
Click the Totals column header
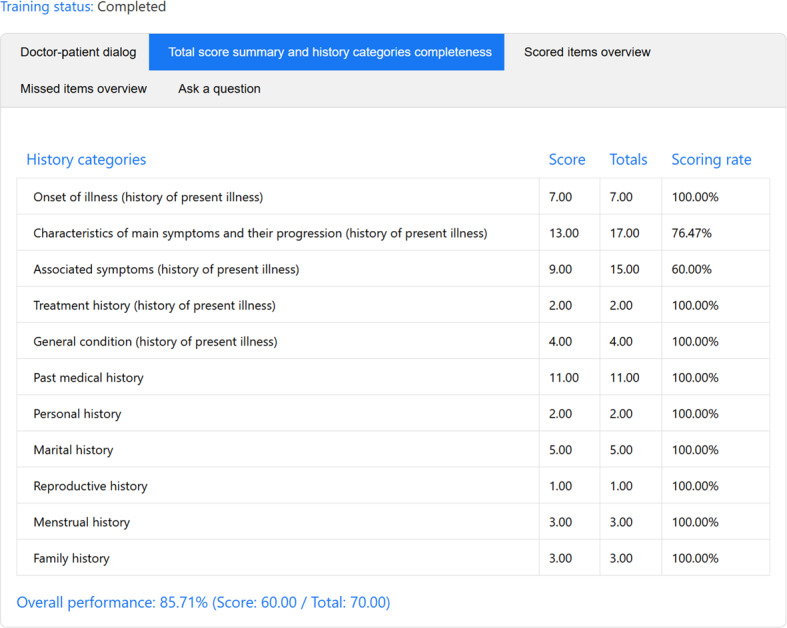point(628,160)
